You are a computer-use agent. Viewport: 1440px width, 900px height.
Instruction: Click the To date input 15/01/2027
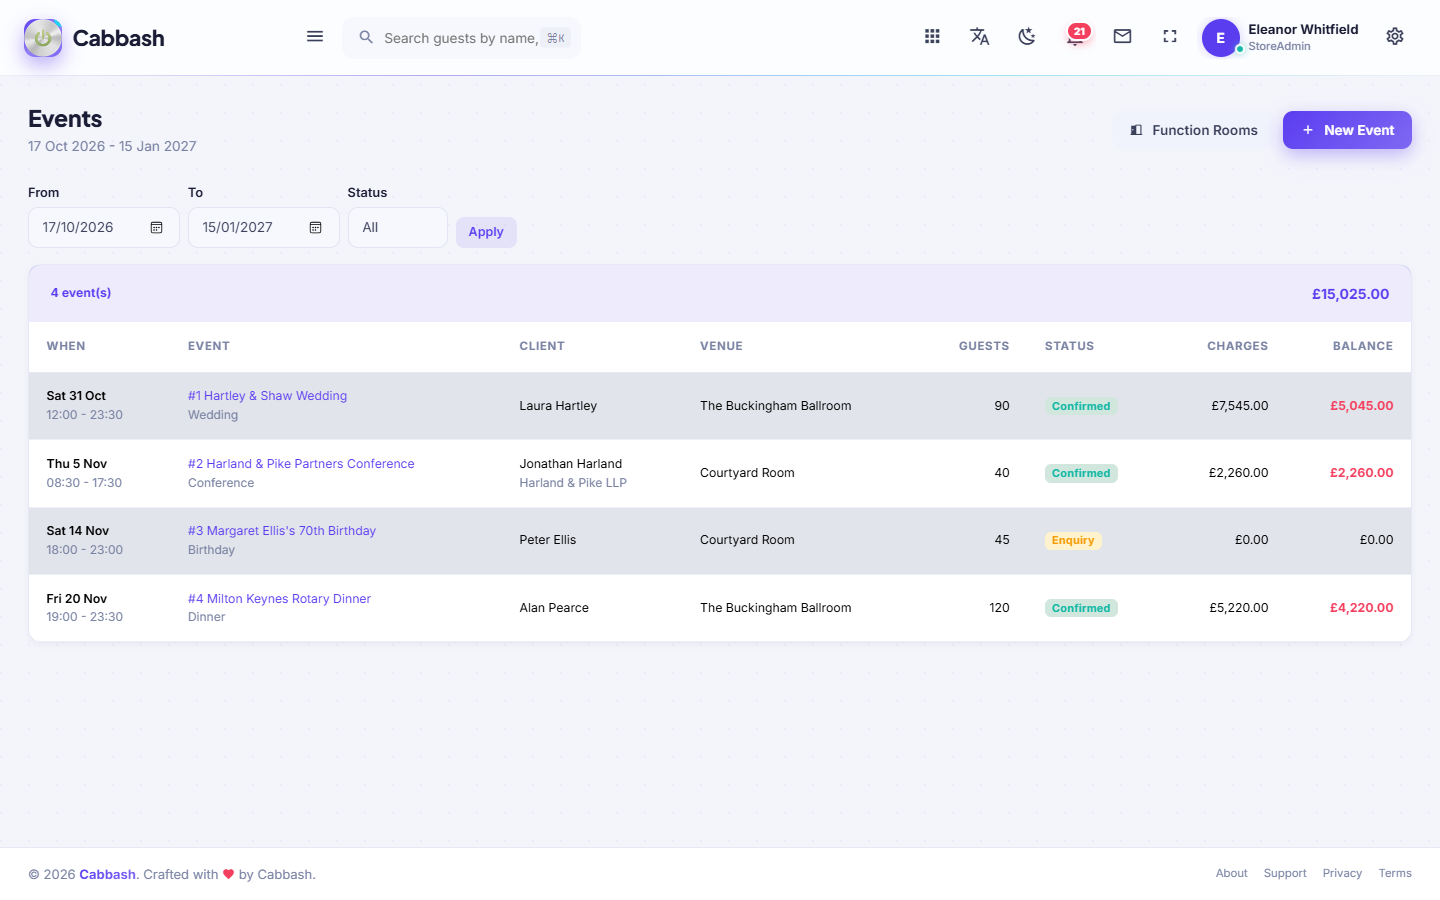coord(264,228)
